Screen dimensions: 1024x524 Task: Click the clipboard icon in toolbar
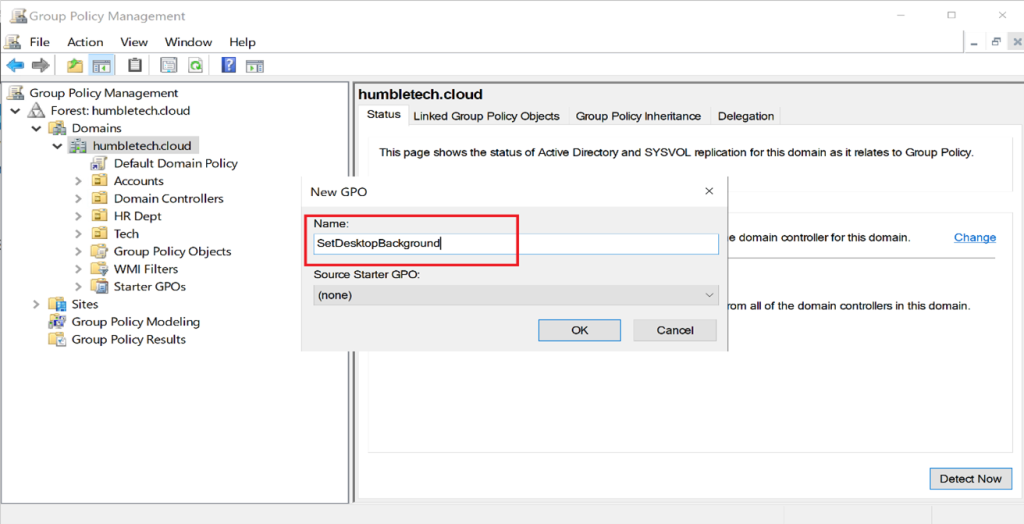pos(134,66)
